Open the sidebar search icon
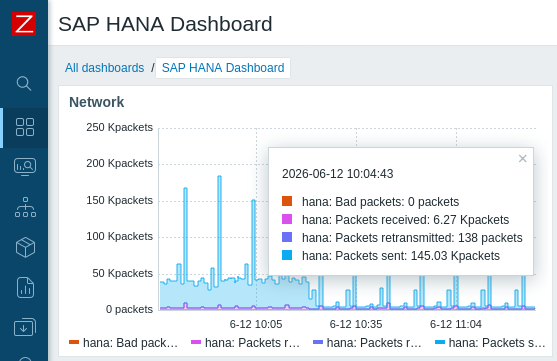557x361 pixels. point(24,83)
